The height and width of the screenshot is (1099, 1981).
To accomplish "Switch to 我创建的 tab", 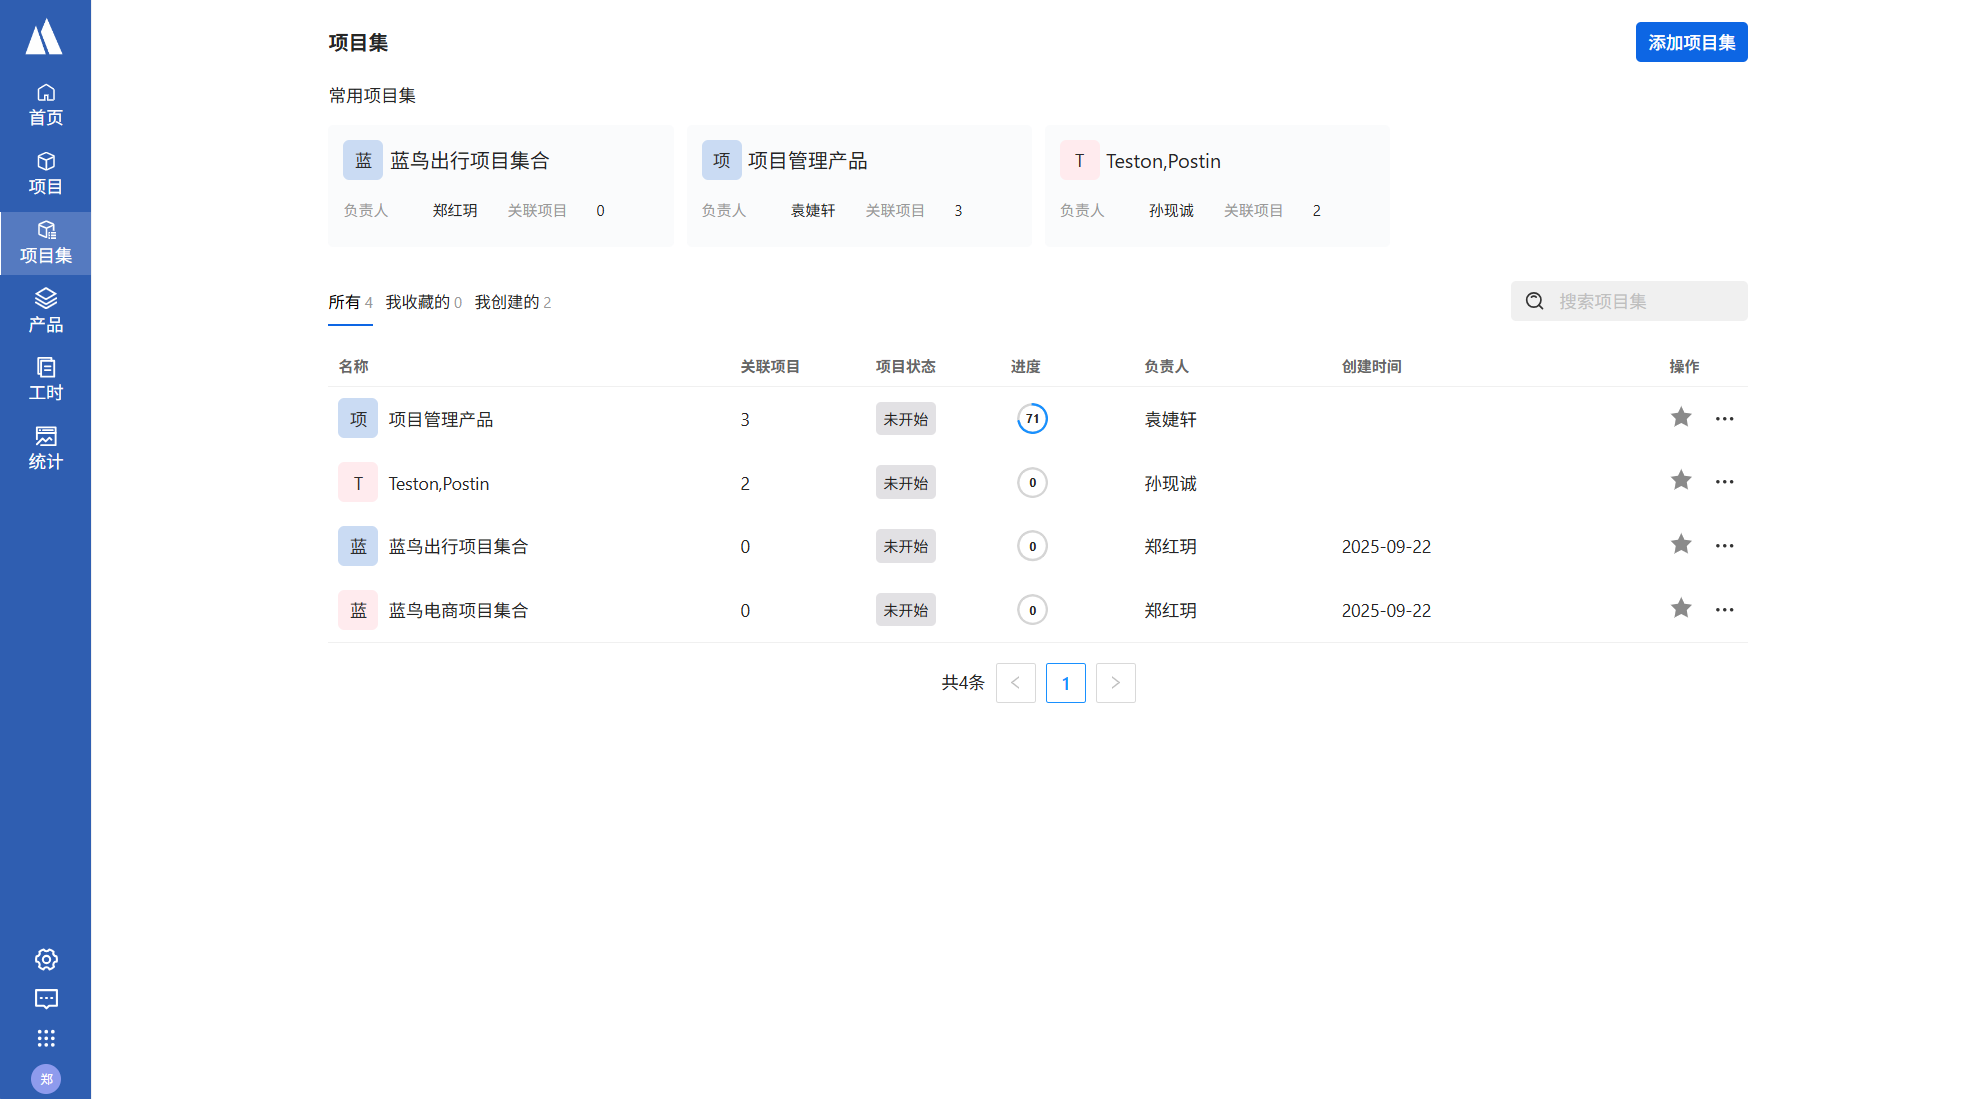I will [x=512, y=302].
